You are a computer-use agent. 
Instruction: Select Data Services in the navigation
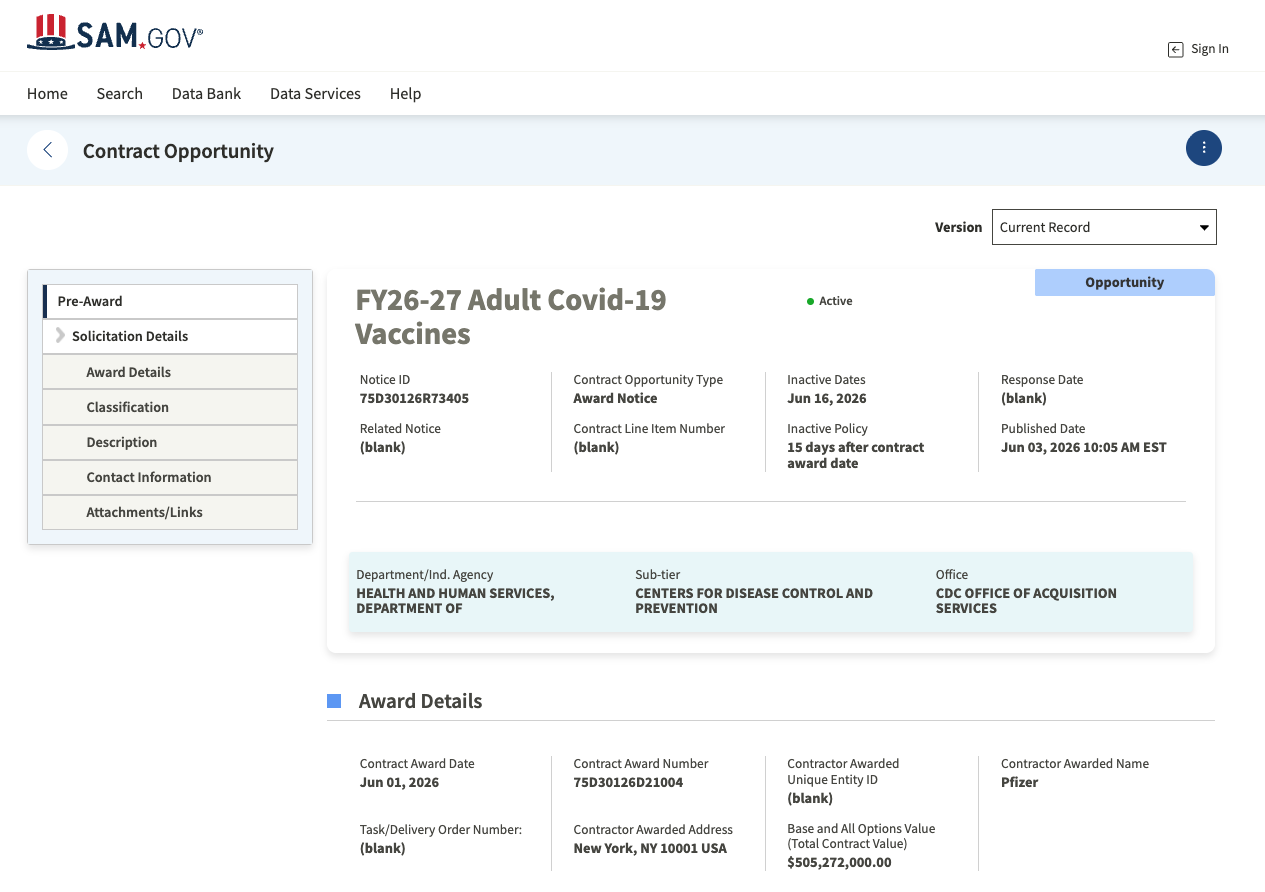point(315,93)
